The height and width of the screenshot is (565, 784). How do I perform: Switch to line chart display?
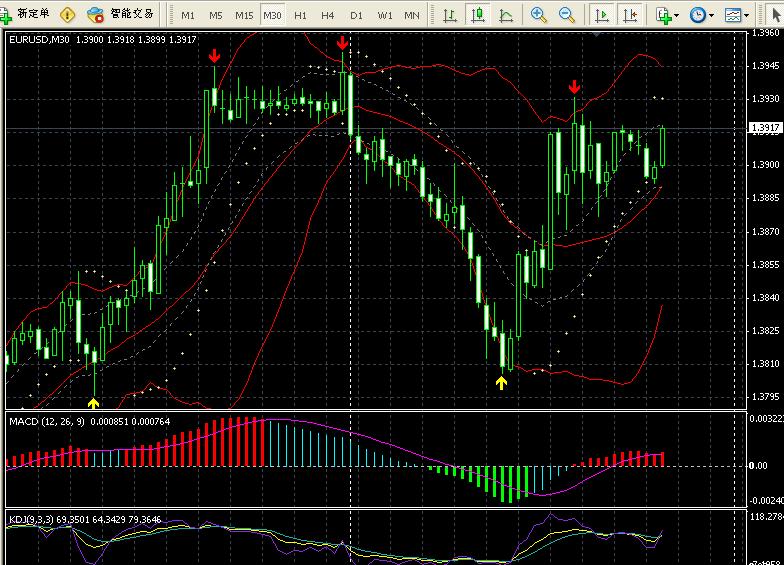tap(506, 15)
